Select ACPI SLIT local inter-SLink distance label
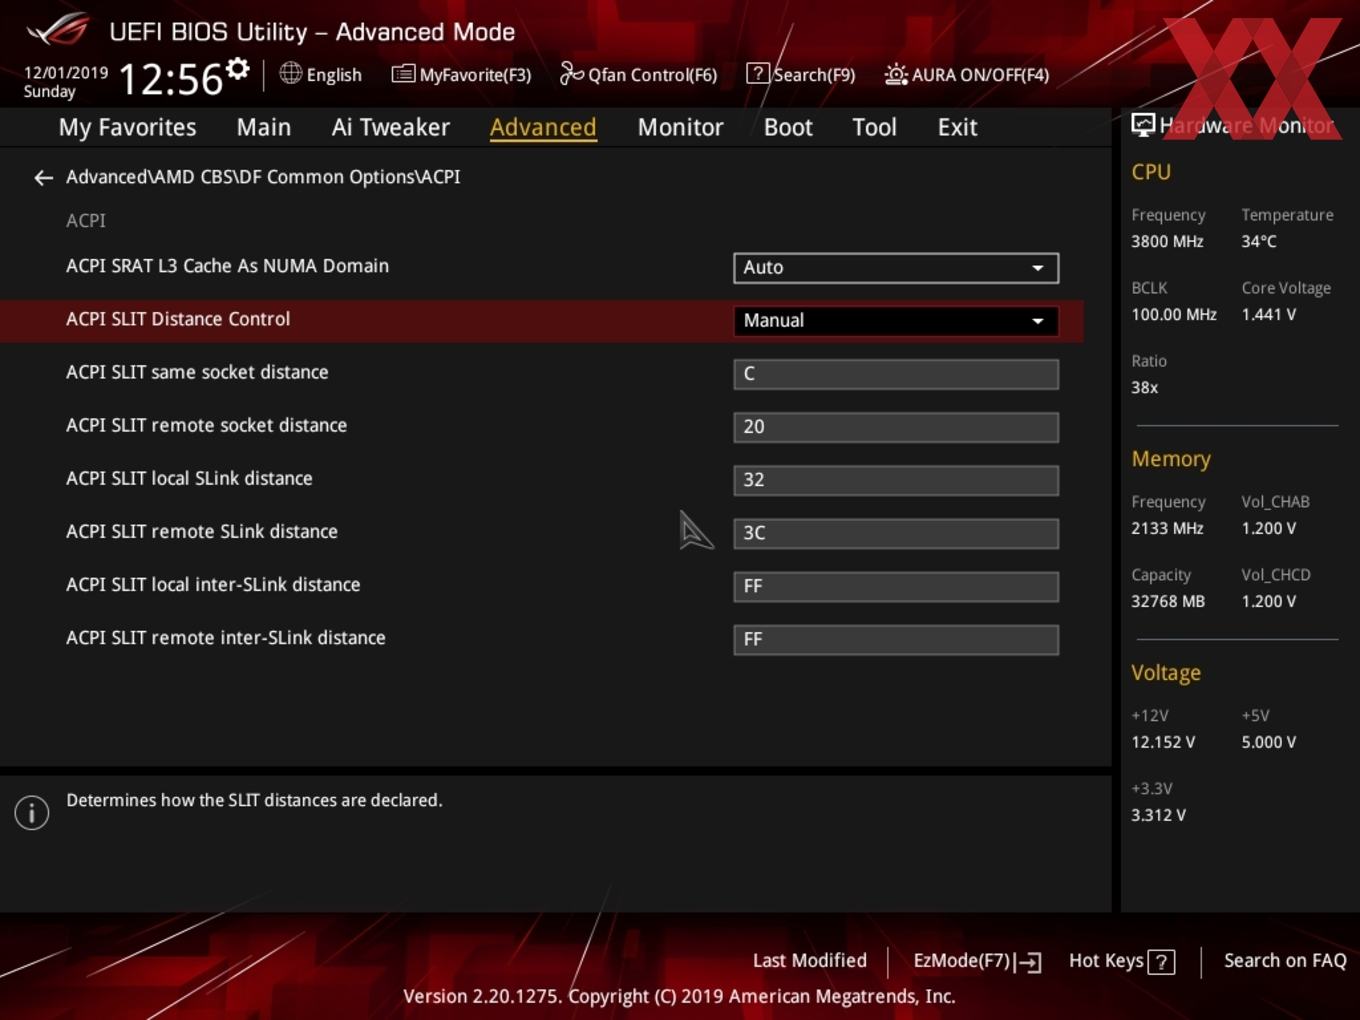1360x1020 pixels. (213, 584)
